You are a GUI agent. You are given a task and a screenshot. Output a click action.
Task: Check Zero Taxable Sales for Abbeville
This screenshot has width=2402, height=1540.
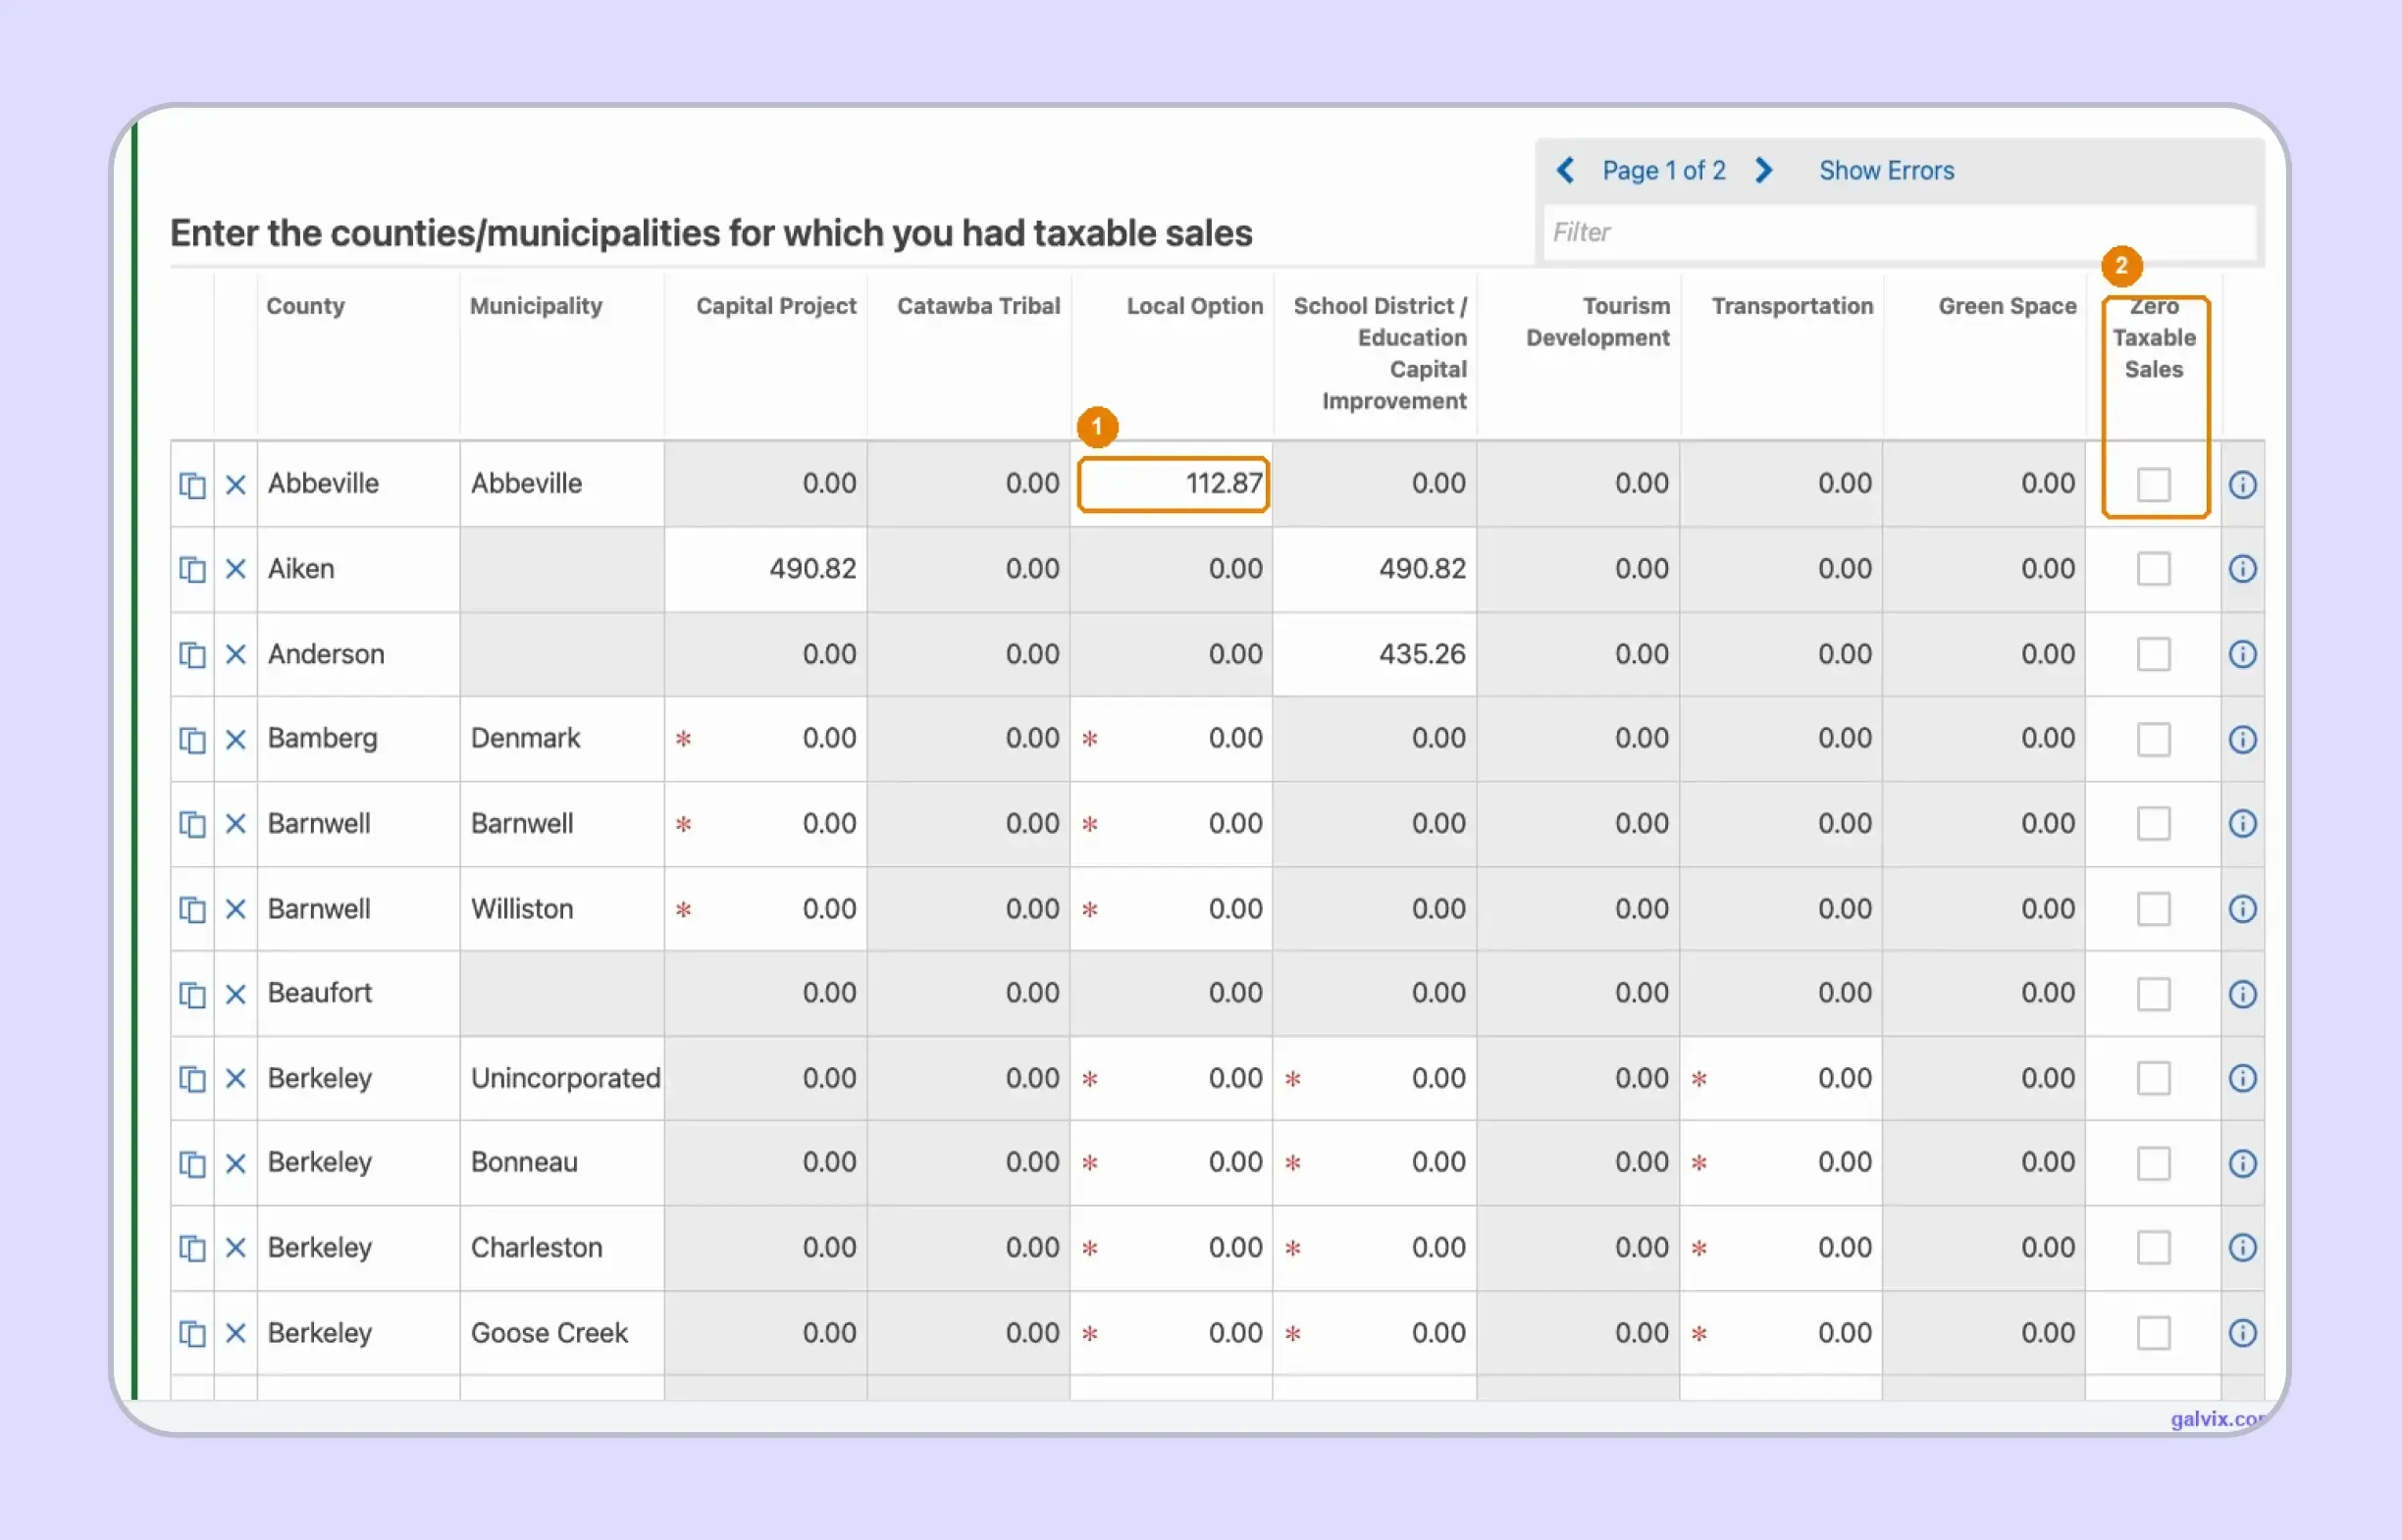(x=2154, y=485)
